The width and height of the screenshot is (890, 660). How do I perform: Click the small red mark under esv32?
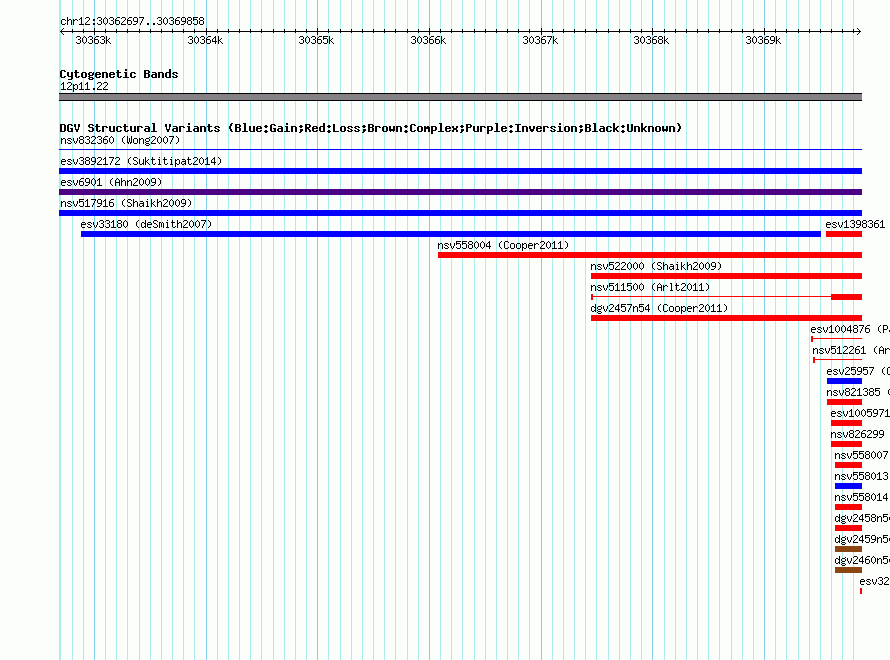861,591
